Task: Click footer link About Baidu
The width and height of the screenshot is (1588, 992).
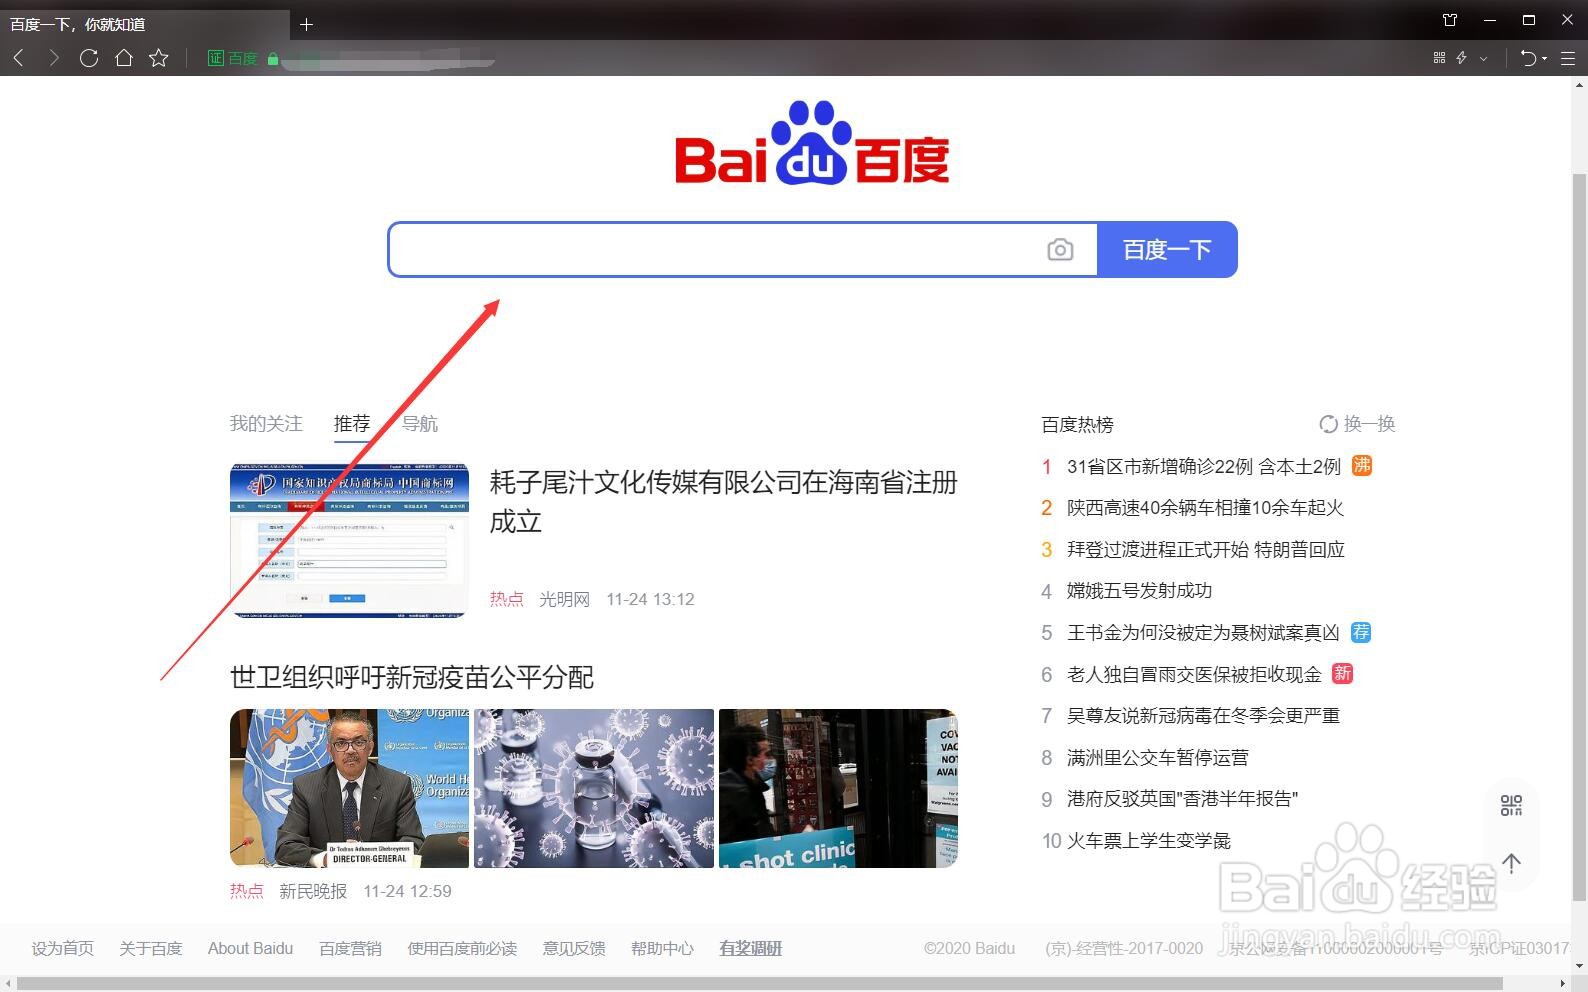Action: click(x=250, y=948)
